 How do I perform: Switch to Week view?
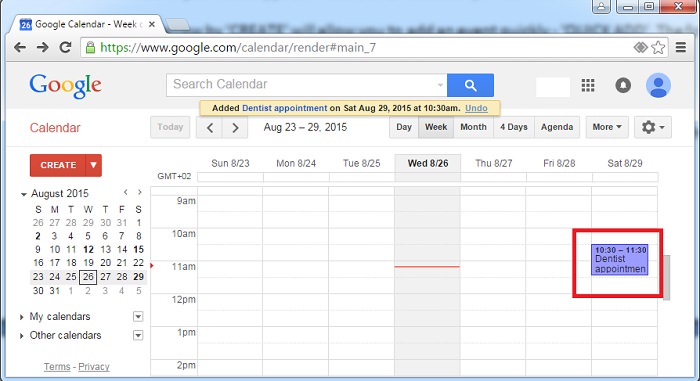pyautogui.click(x=436, y=127)
